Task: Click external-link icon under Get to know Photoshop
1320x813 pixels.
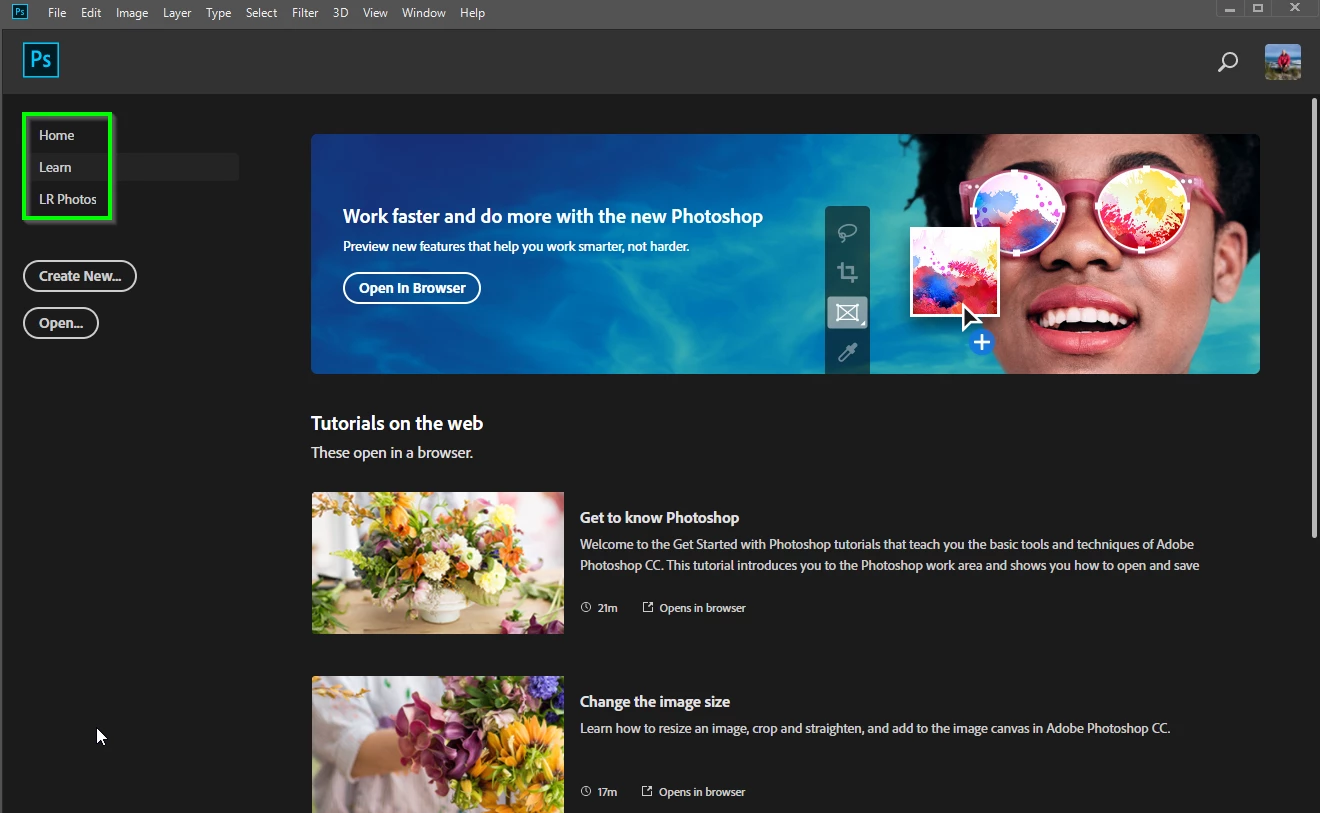Action: click(648, 608)
